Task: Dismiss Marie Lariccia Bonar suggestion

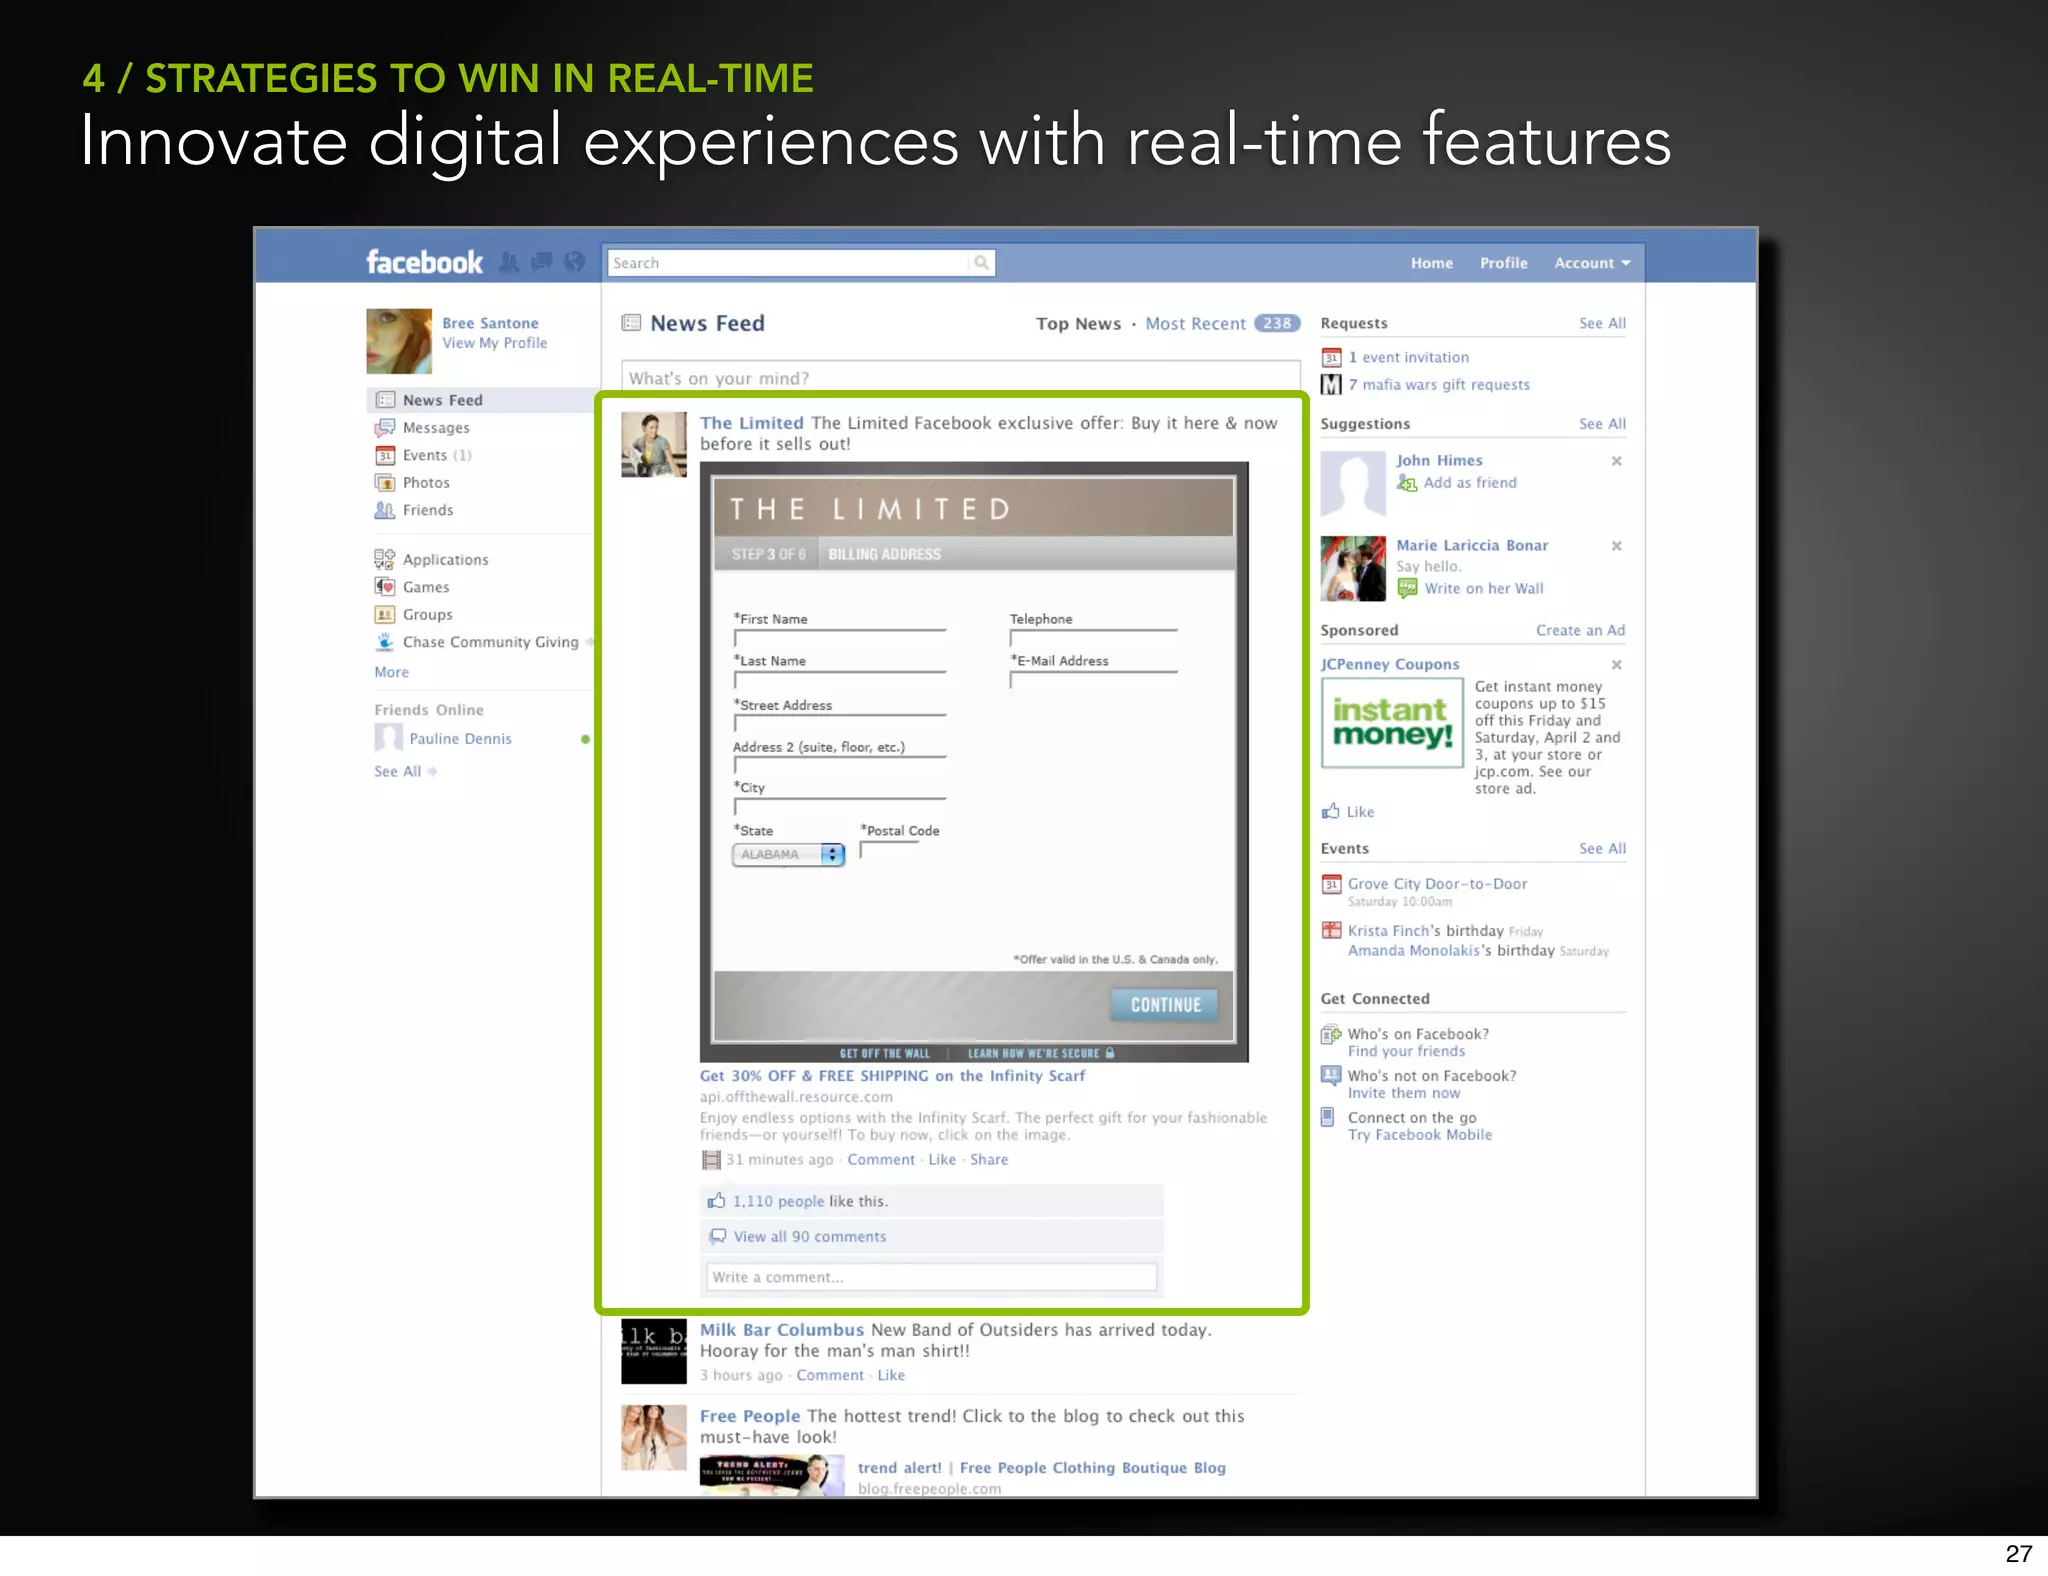Action: [x=1616, y=546]
